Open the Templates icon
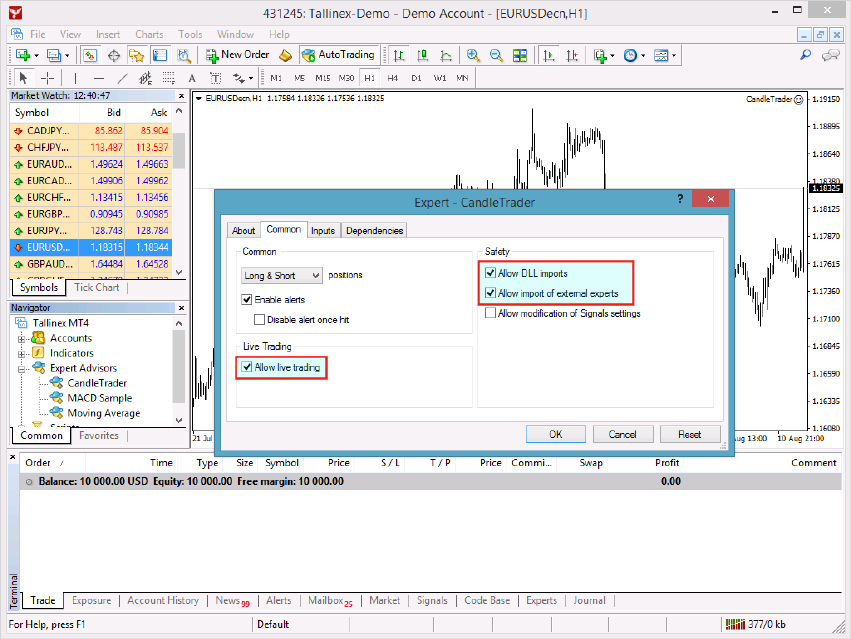 pyautogui.click(x=661, y=55)
